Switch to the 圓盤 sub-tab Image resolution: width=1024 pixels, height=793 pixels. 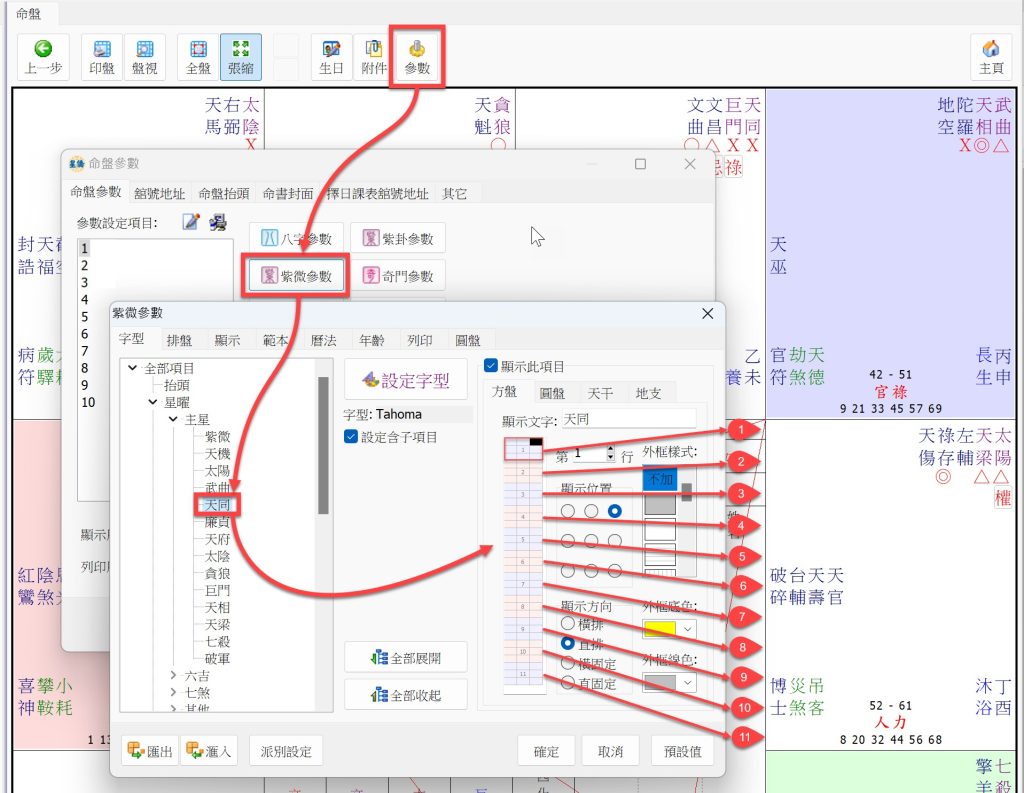coord(552,393)
